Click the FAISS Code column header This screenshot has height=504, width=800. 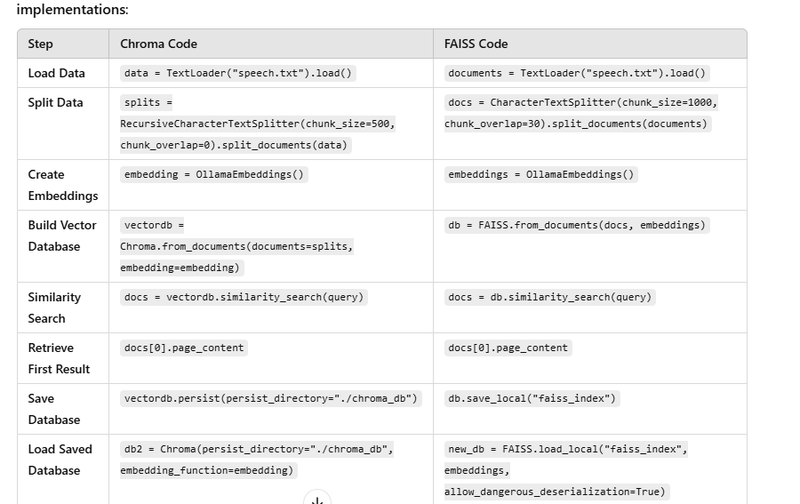coord(476,44)
